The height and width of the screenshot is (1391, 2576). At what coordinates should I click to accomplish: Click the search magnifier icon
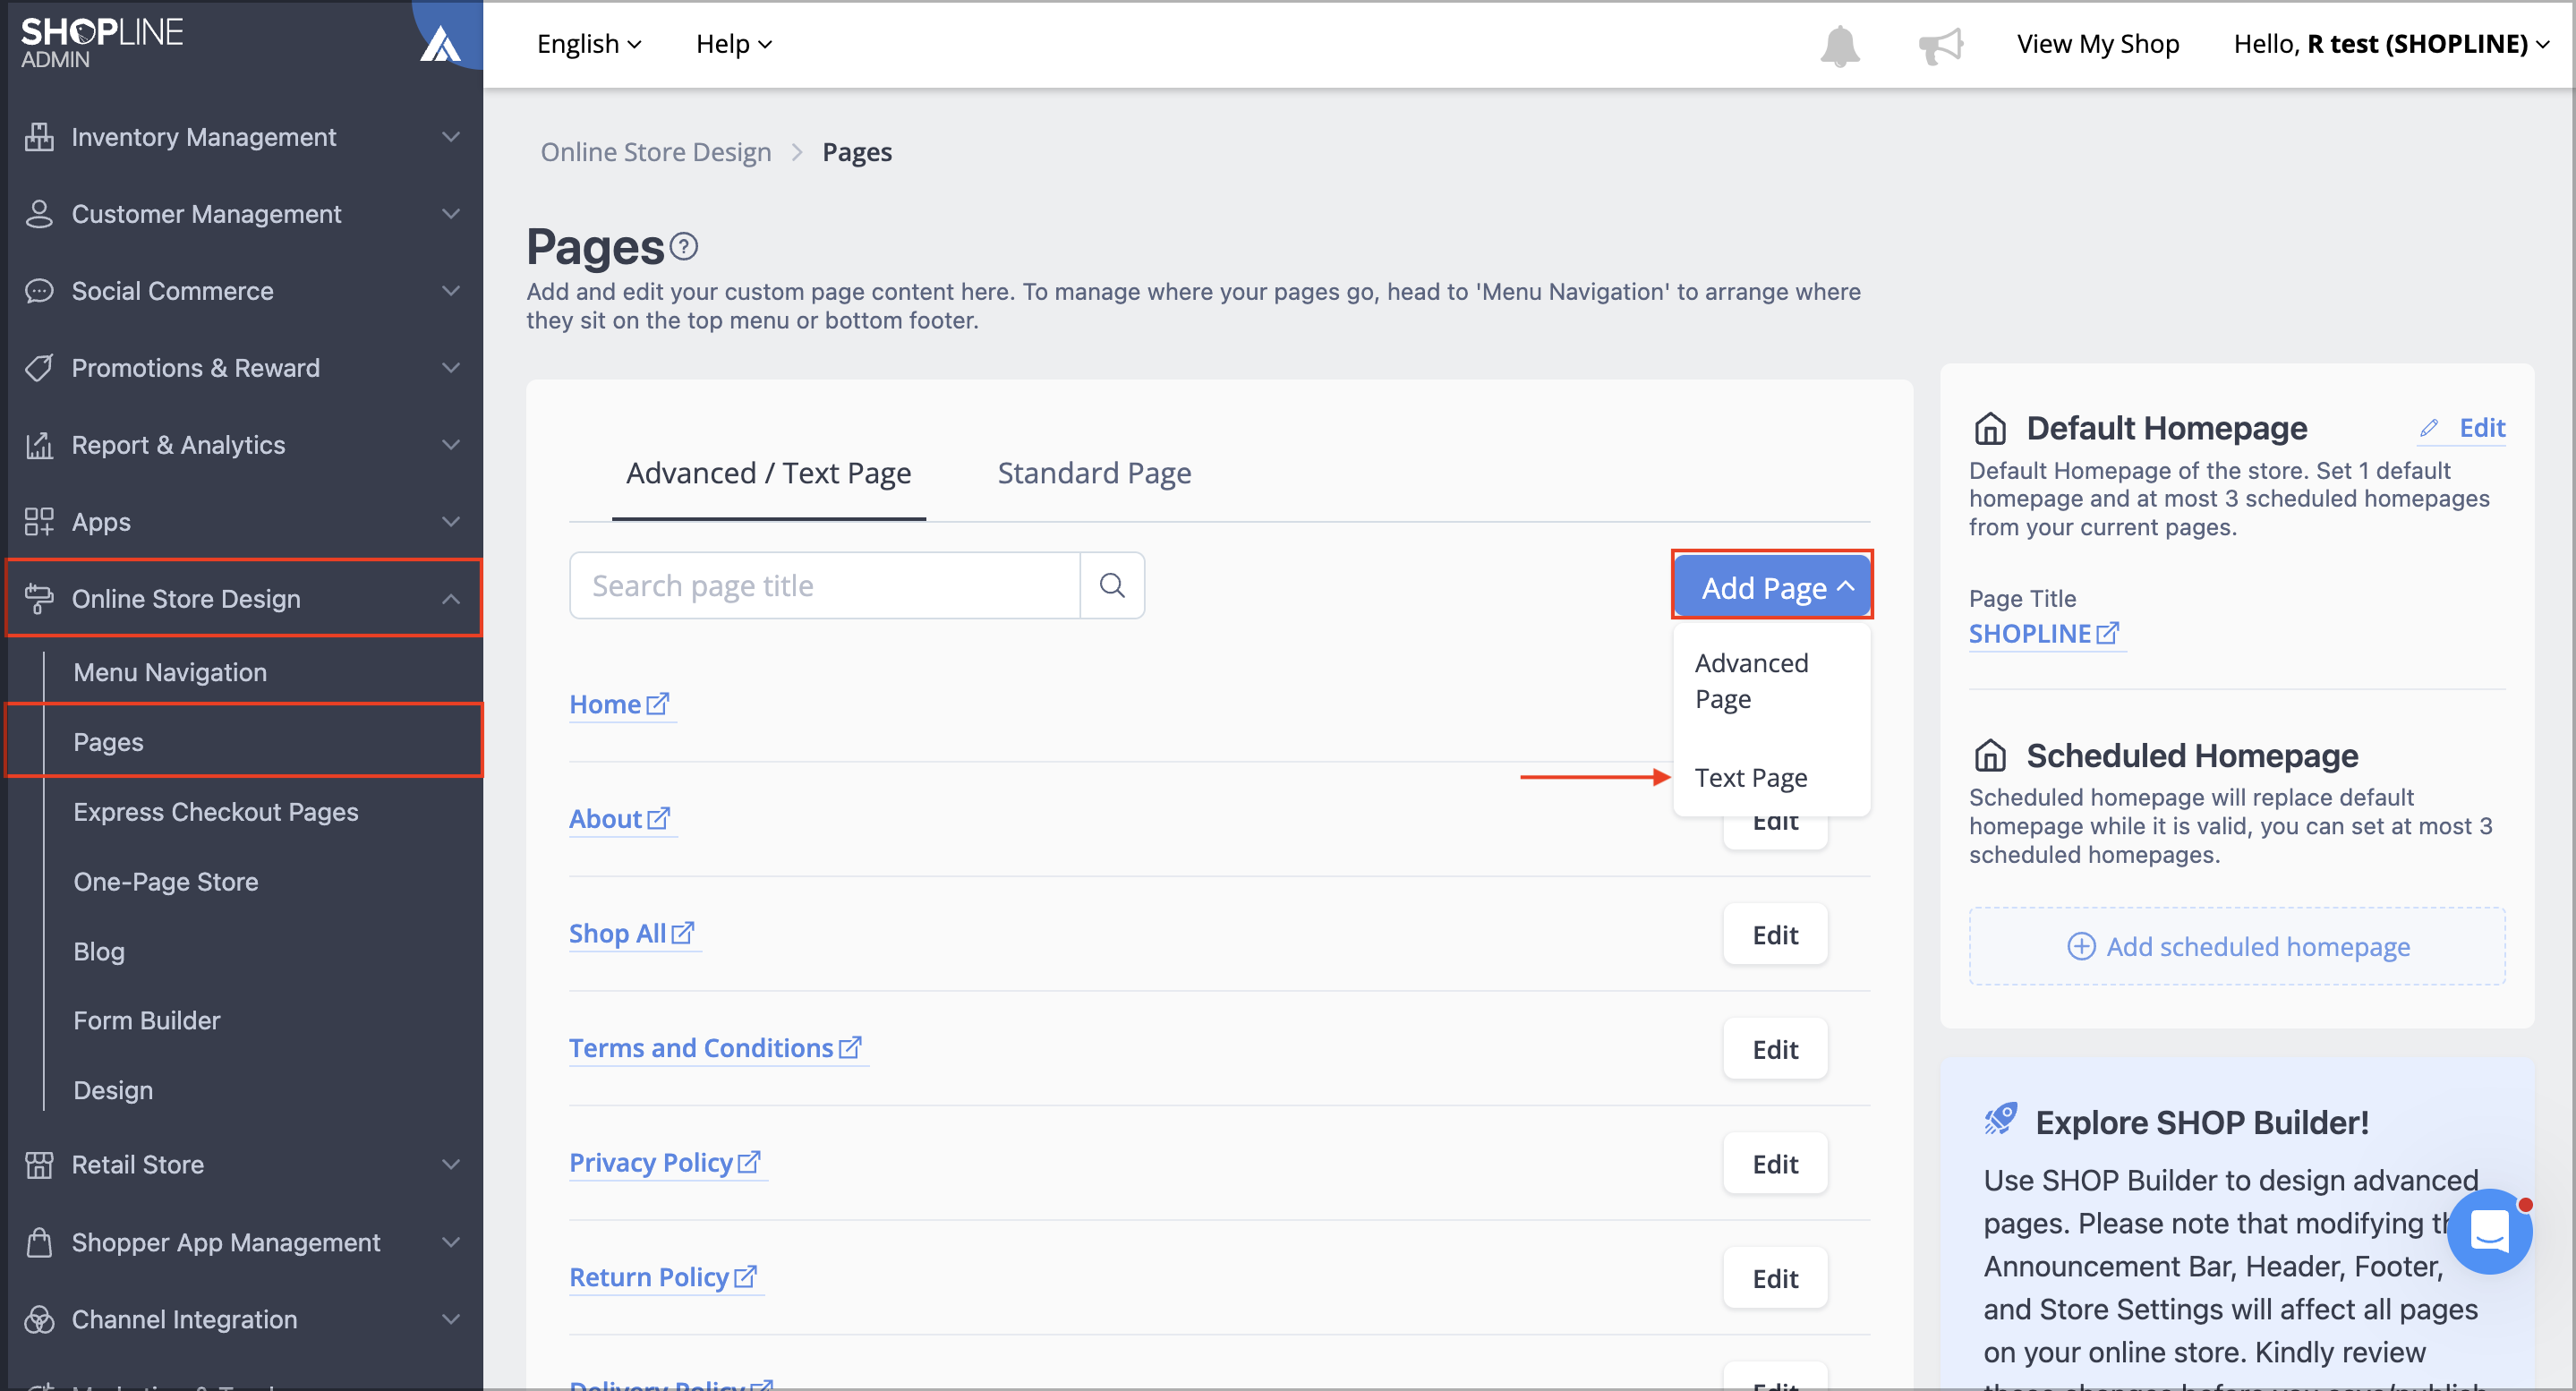pyautogui.click(x=1112, y=585)
